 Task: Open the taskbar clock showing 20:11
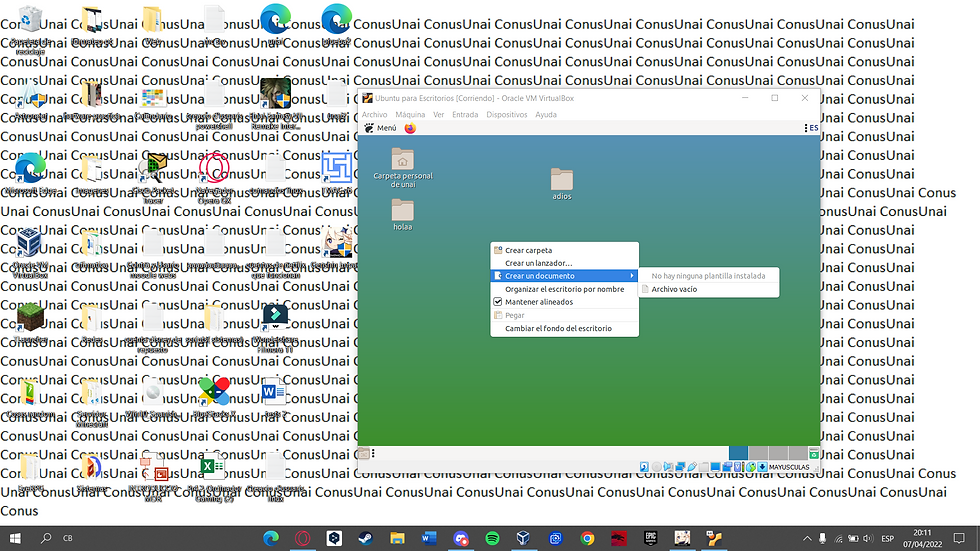[922, 538]
